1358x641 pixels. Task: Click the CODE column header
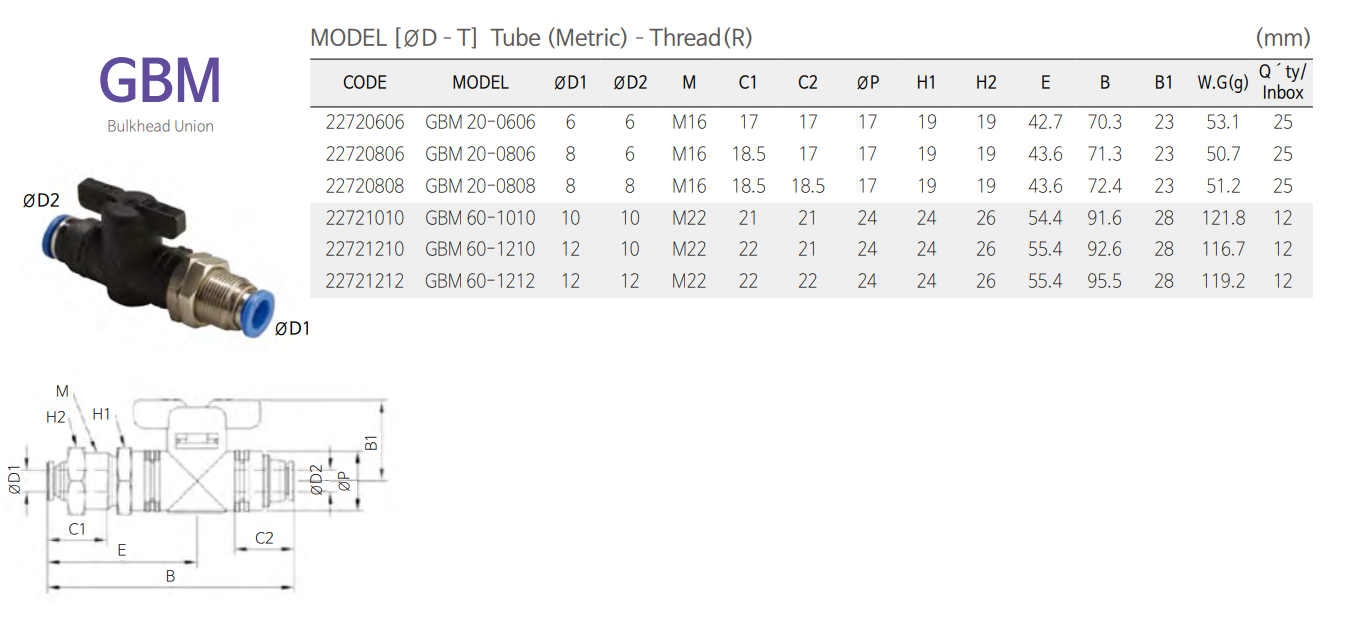click(364, 83)
